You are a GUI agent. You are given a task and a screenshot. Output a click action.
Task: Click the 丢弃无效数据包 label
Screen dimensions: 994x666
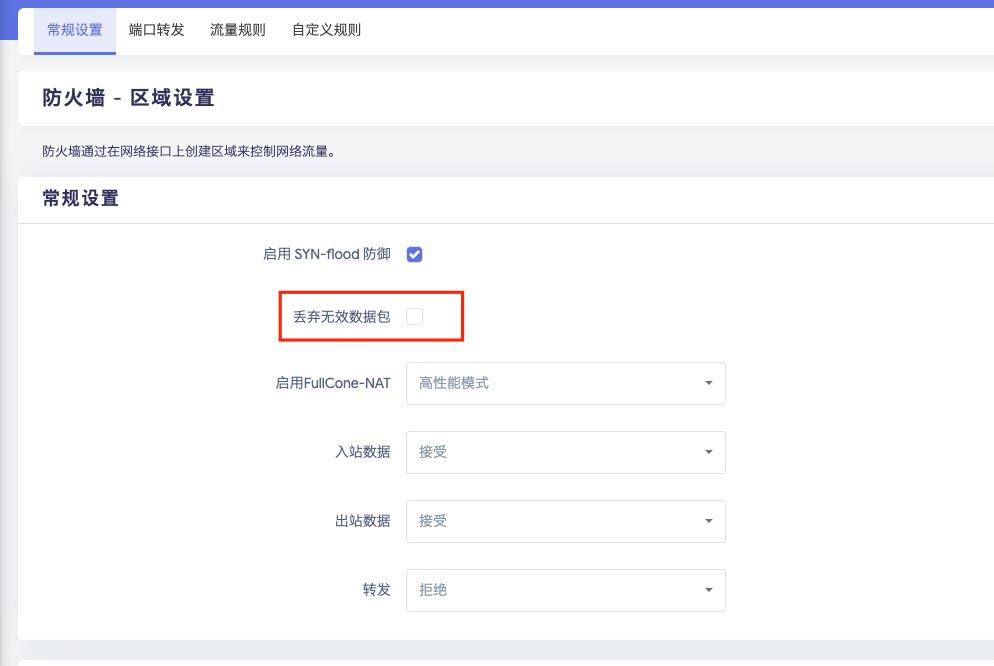pyautogui.click(x=342, y=317)
